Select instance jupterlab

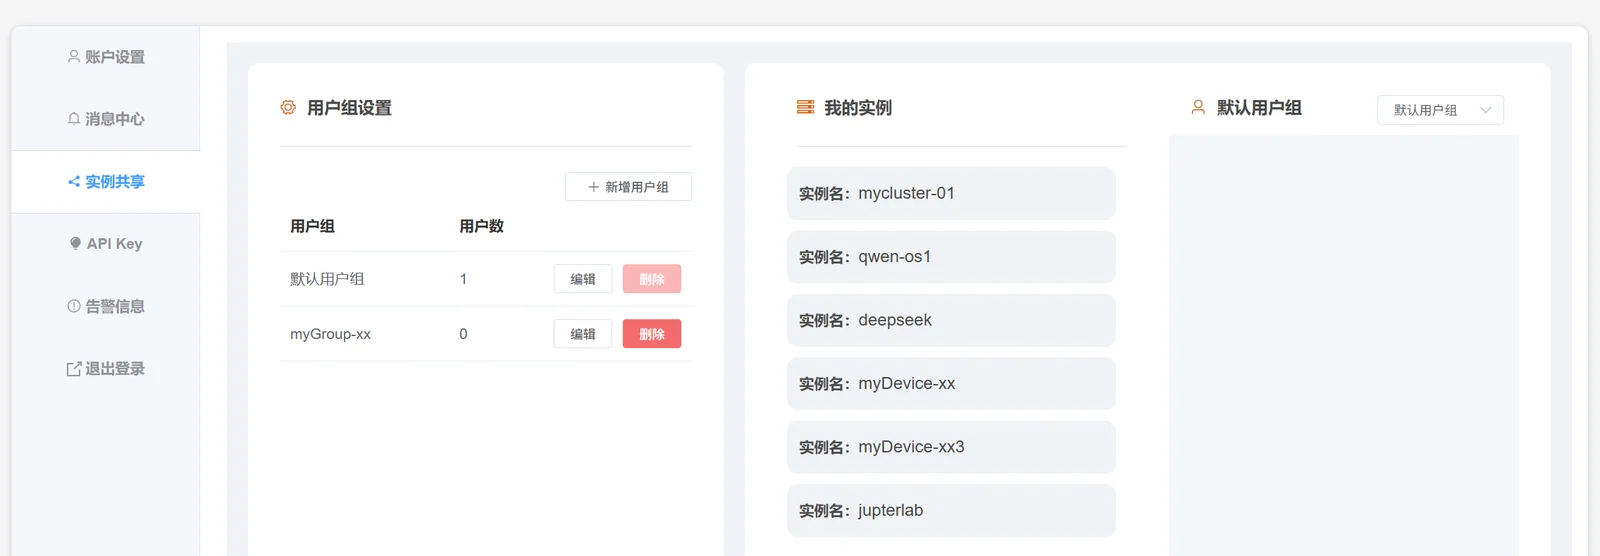pyautogui.click(x=951, y=511)
